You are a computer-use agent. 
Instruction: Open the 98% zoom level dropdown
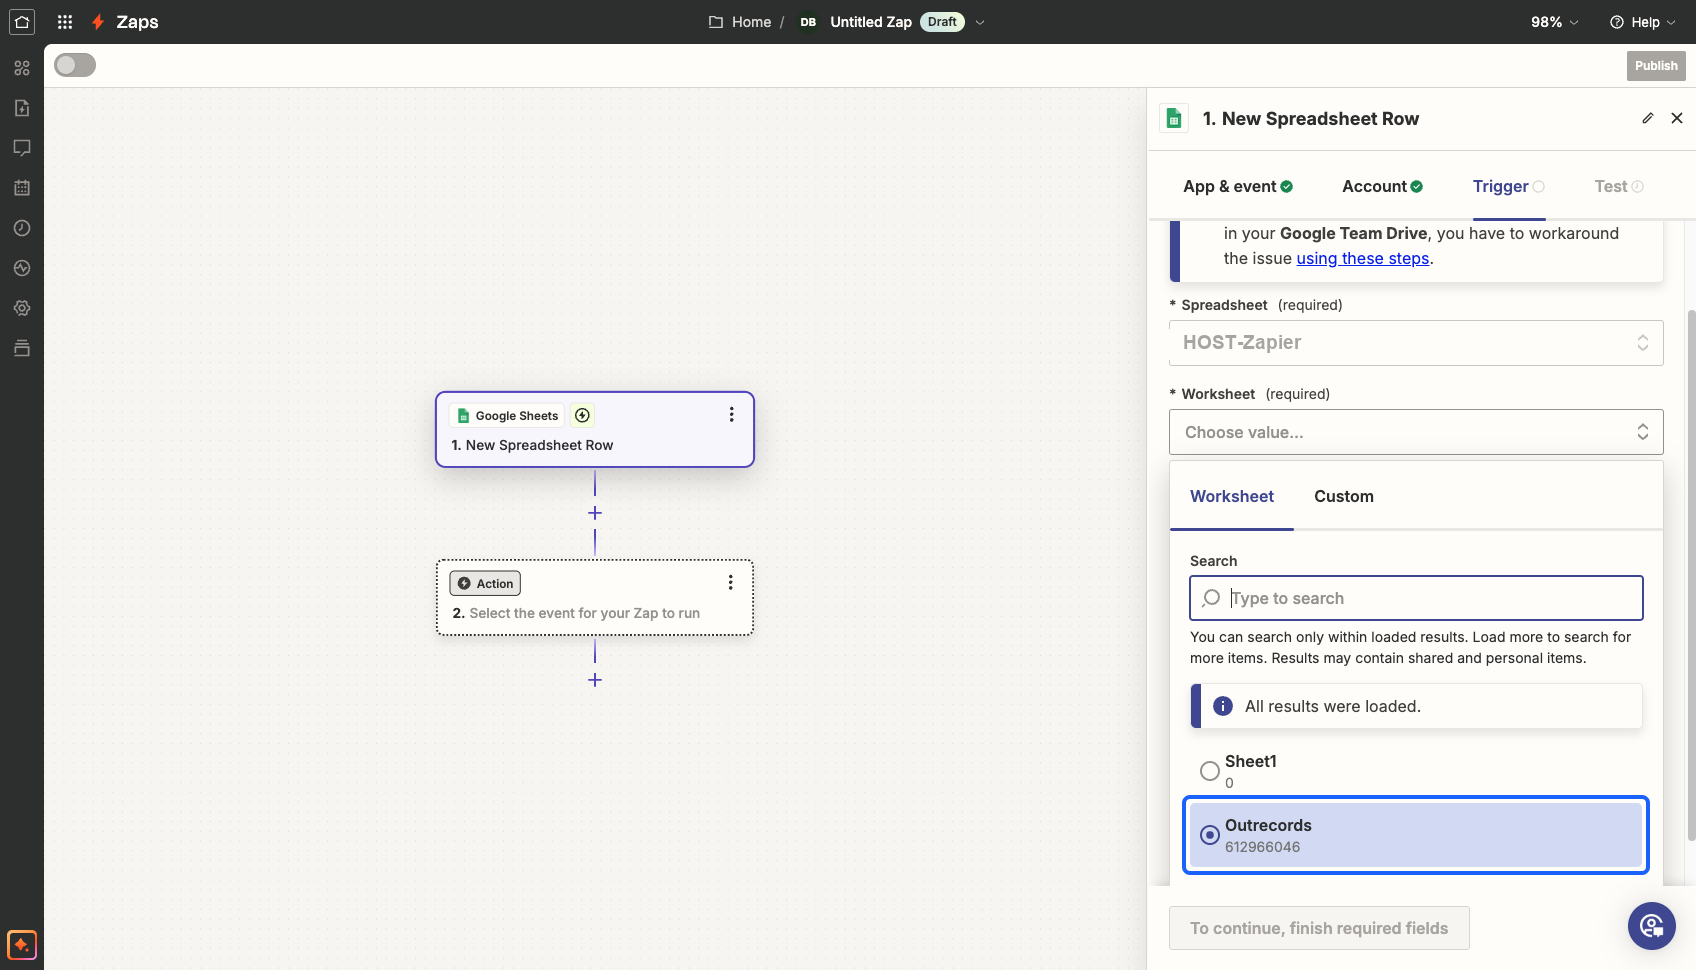pos(1555,22)
